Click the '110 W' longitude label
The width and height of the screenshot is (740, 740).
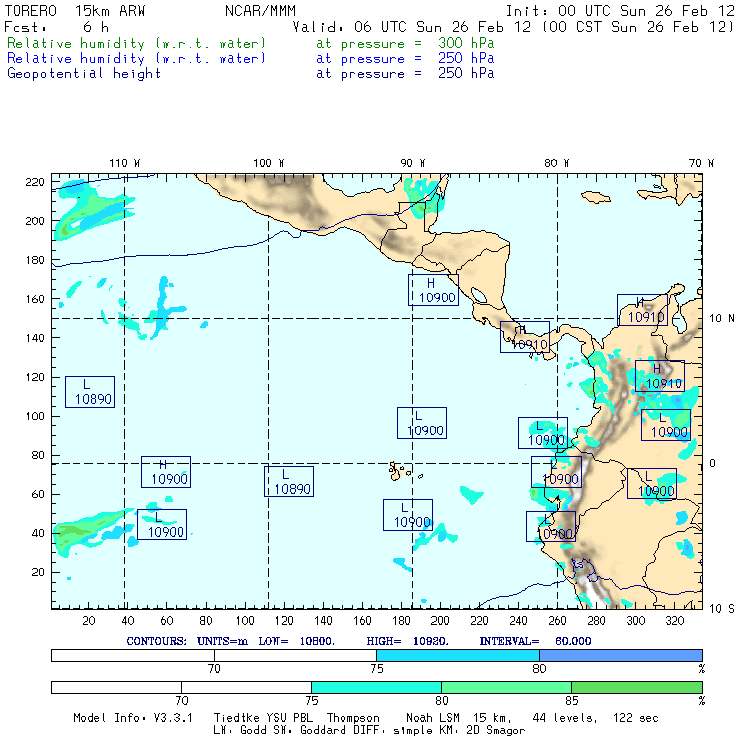click(x=125, y=163)
